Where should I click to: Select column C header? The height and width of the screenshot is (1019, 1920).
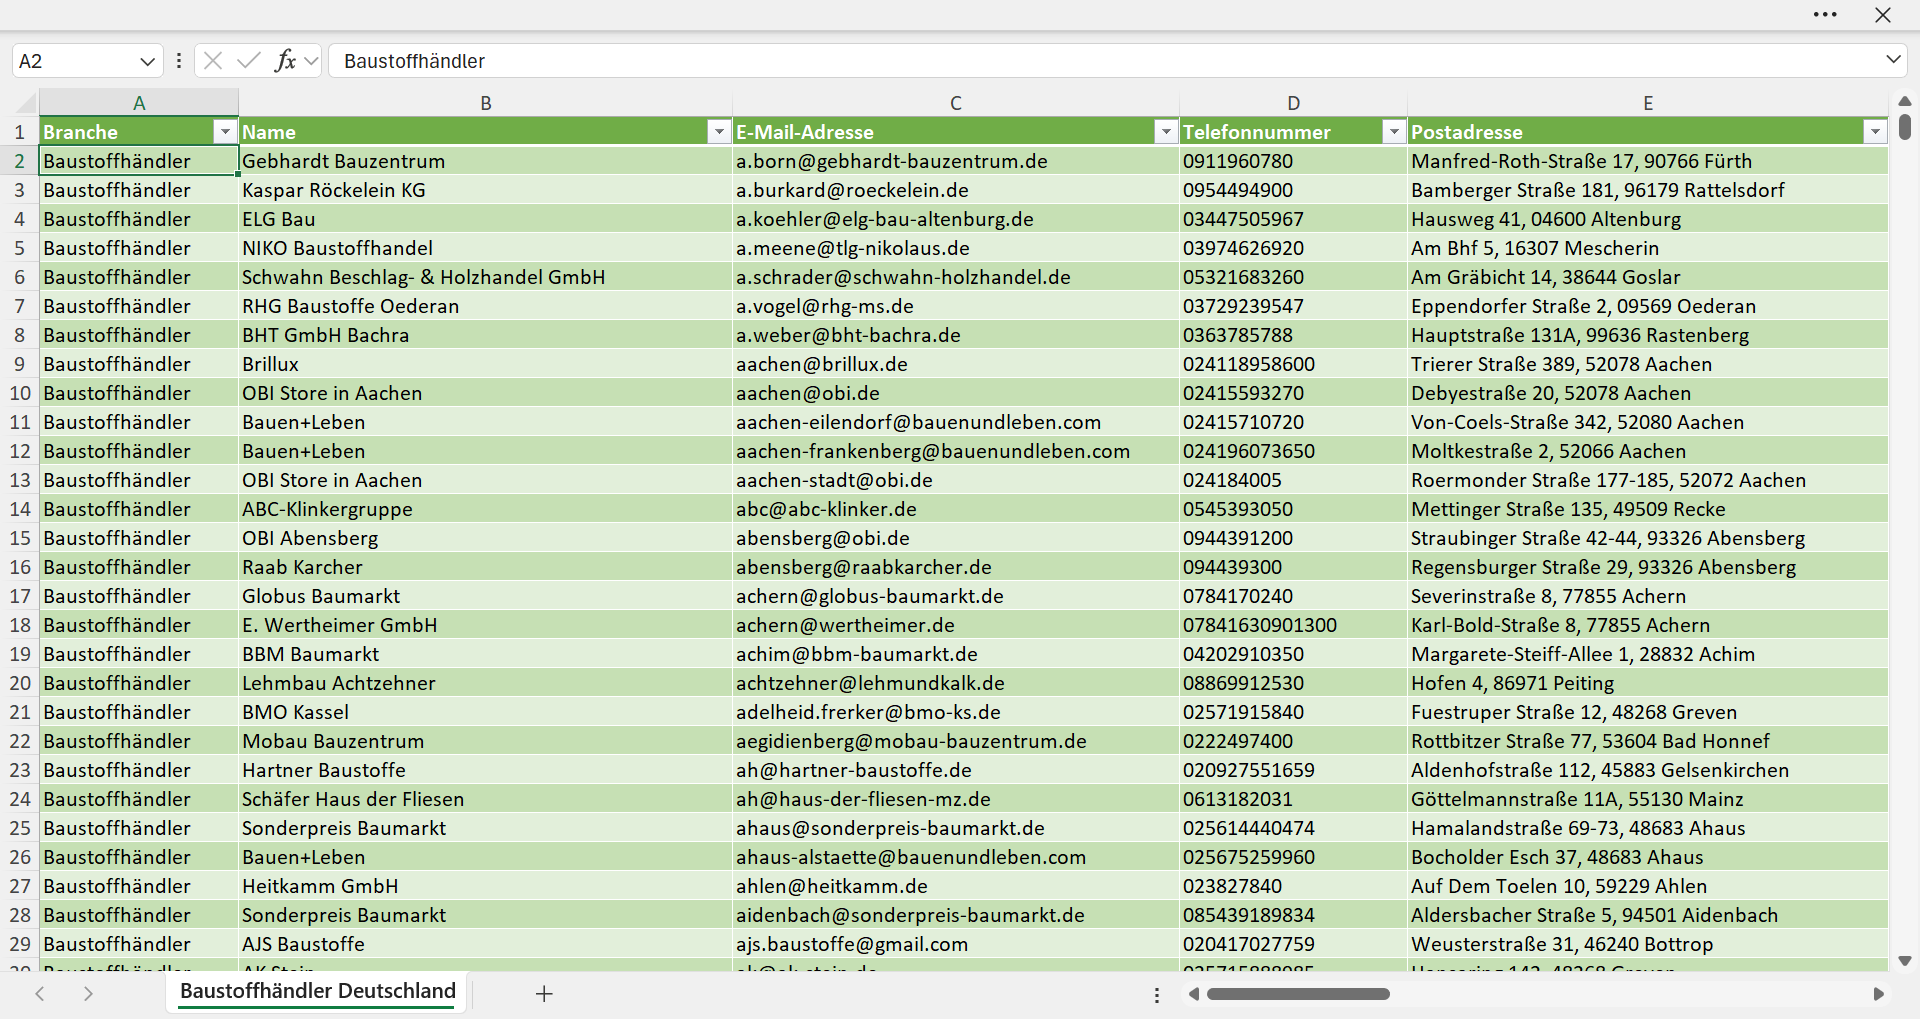[956, 103]
